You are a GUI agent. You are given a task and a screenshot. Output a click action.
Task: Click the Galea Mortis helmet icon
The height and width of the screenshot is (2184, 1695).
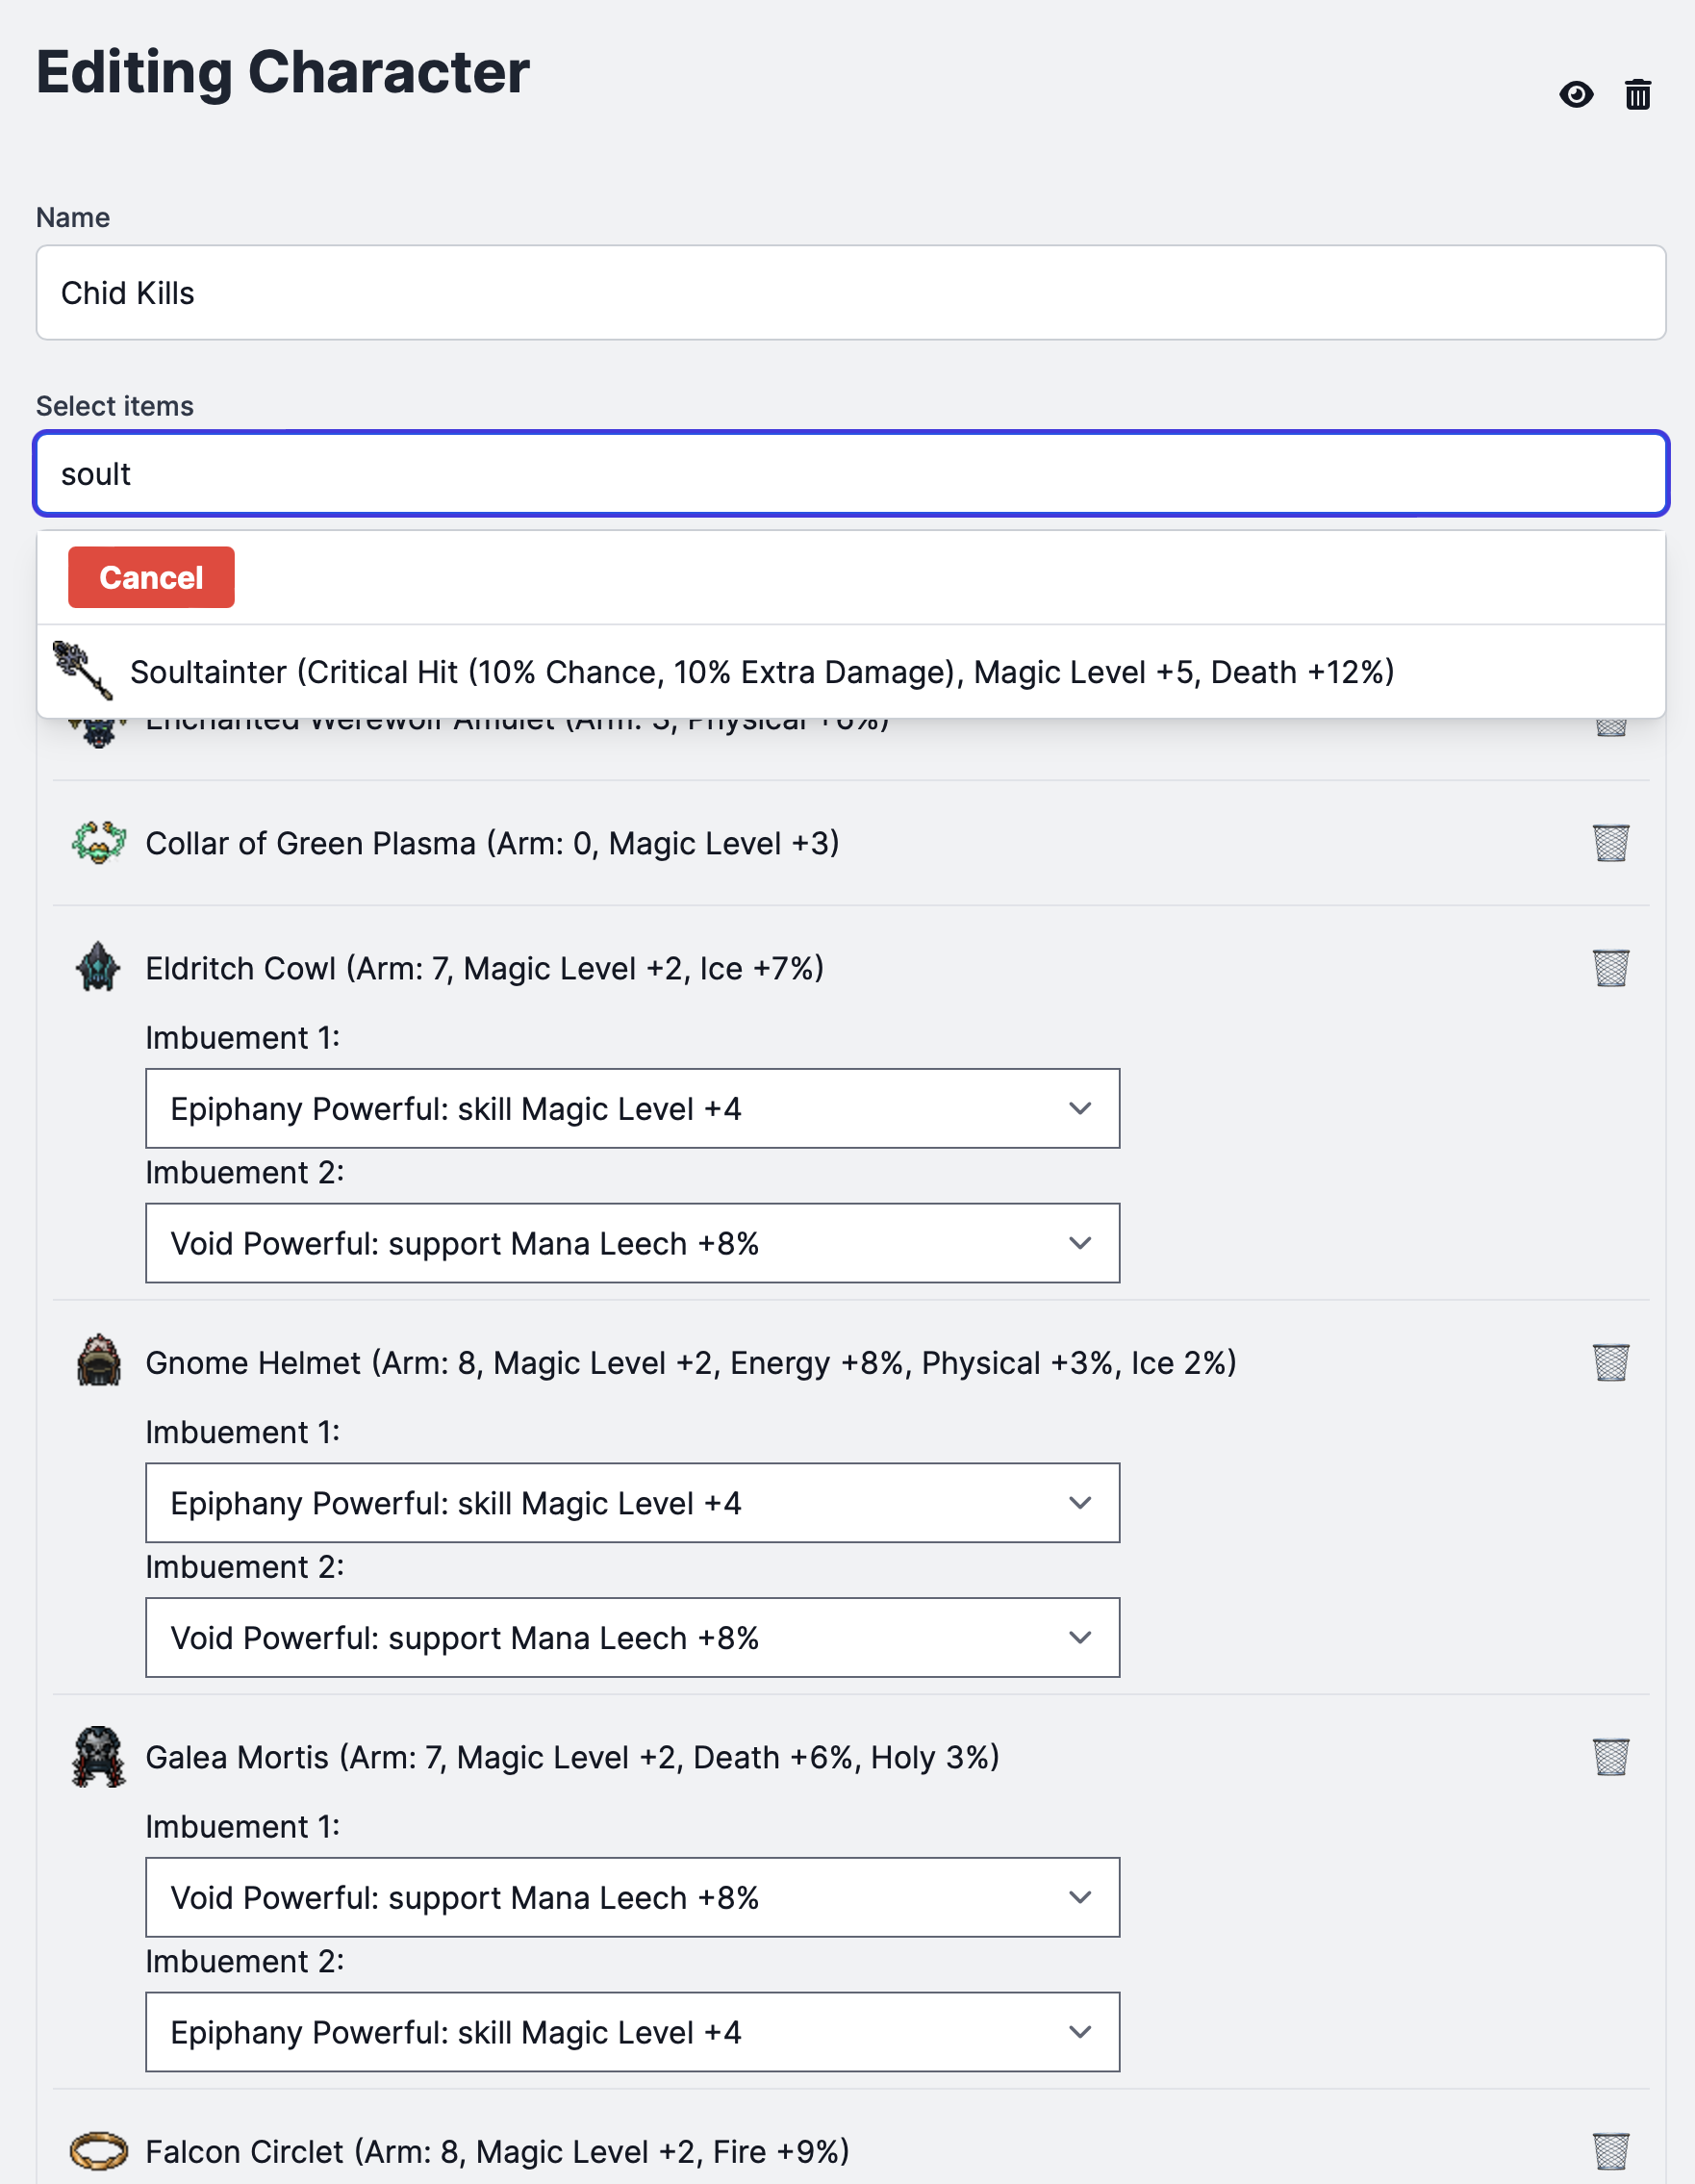98,1757
